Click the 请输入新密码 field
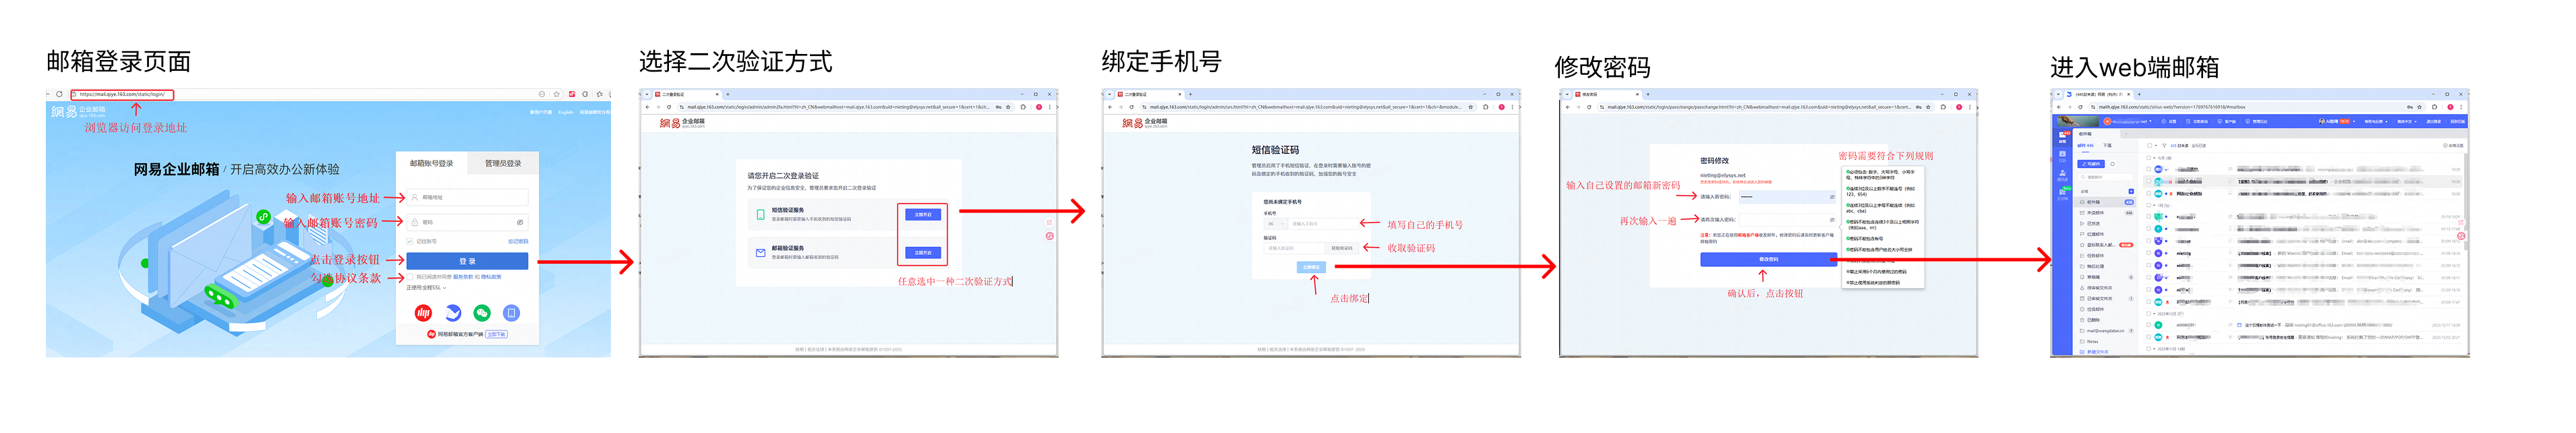 1788,197
